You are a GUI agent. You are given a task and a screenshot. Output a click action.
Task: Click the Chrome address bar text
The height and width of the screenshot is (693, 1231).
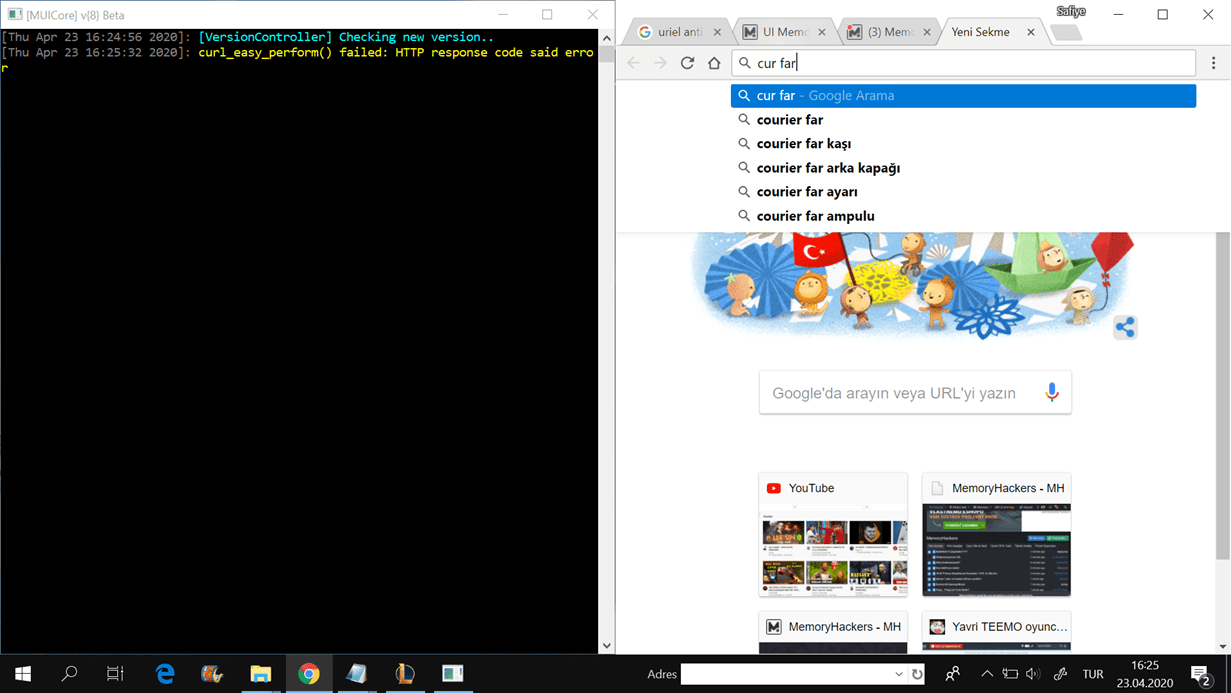[777, 63]
